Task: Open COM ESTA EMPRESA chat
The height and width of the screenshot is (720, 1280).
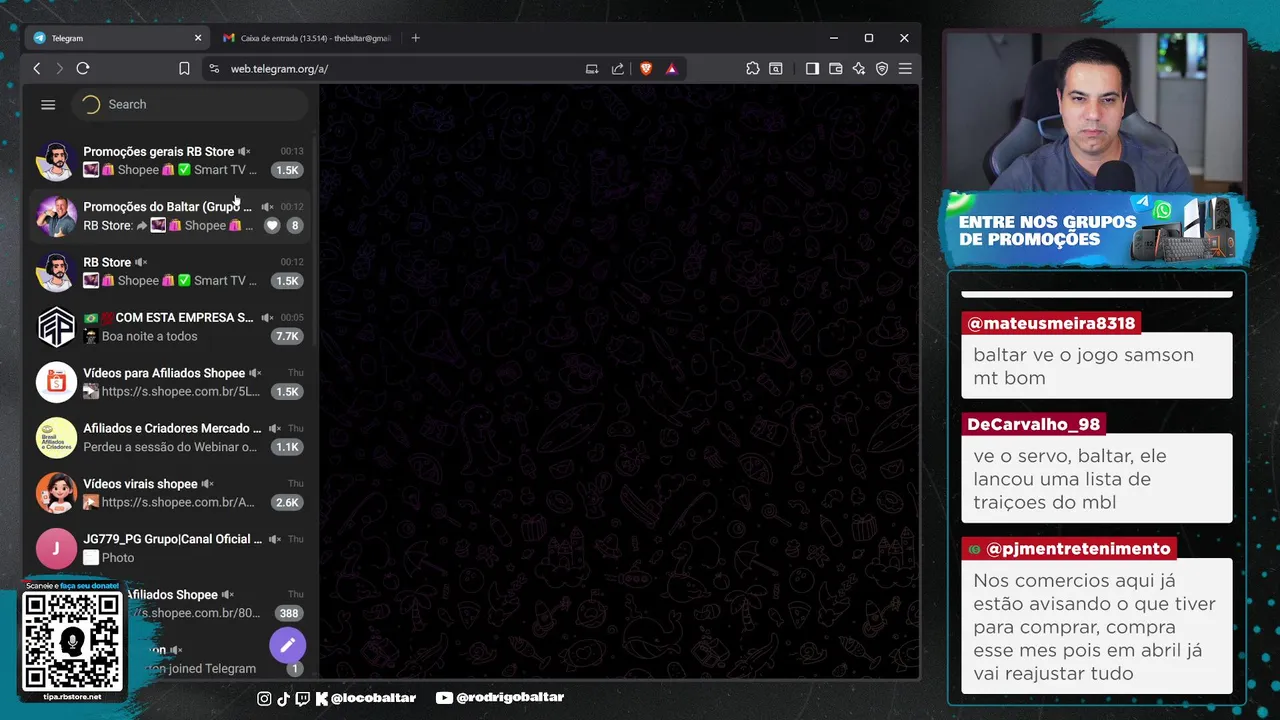Action: [170, 327]
